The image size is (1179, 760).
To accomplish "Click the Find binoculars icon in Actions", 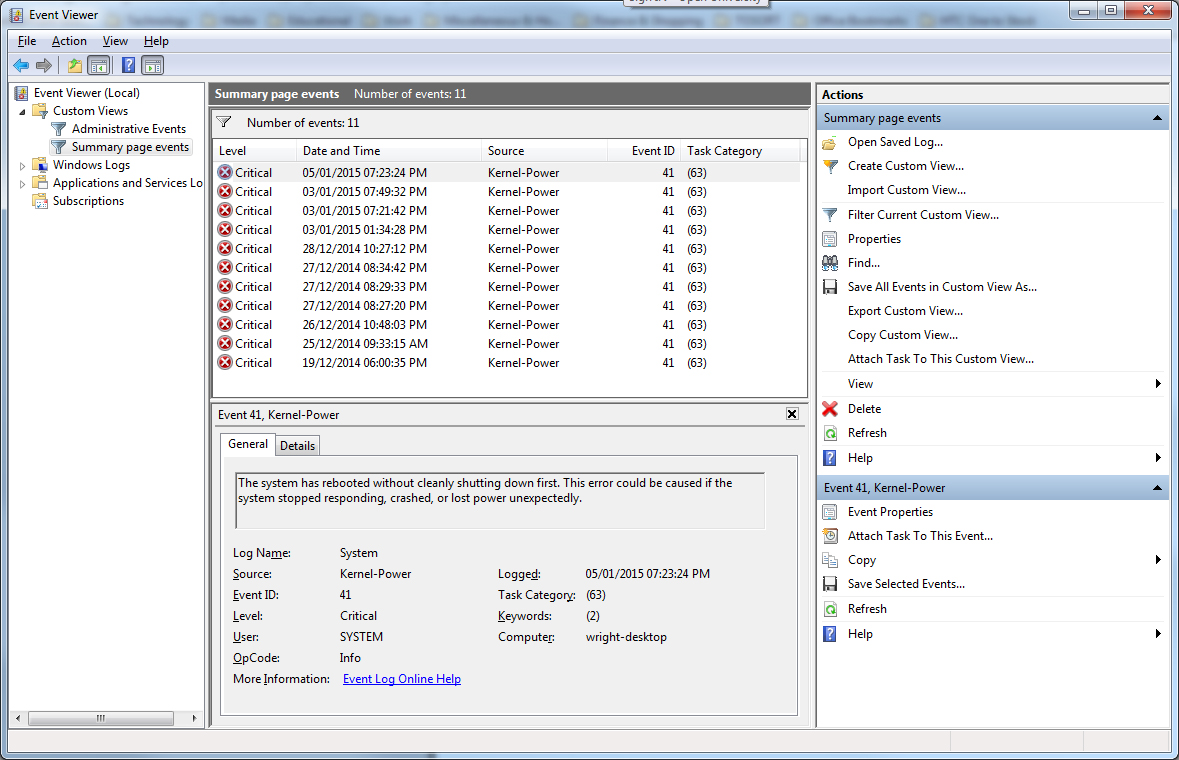I will pos(829,263).
